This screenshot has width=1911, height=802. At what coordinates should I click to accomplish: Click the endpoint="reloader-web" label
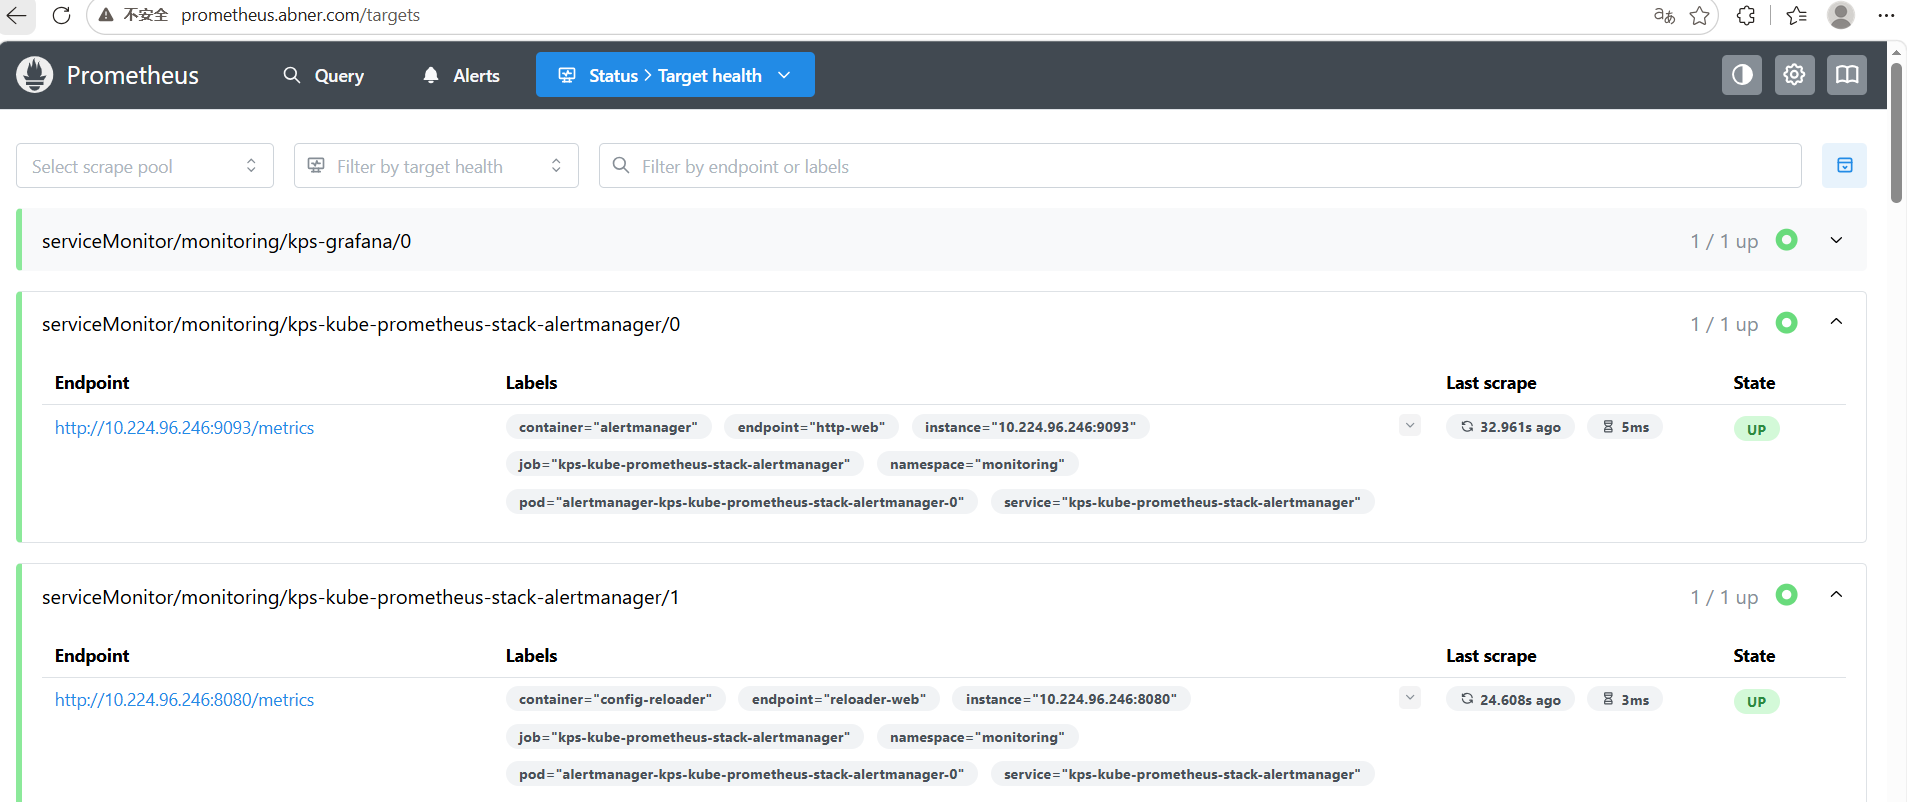pos(838,699)
